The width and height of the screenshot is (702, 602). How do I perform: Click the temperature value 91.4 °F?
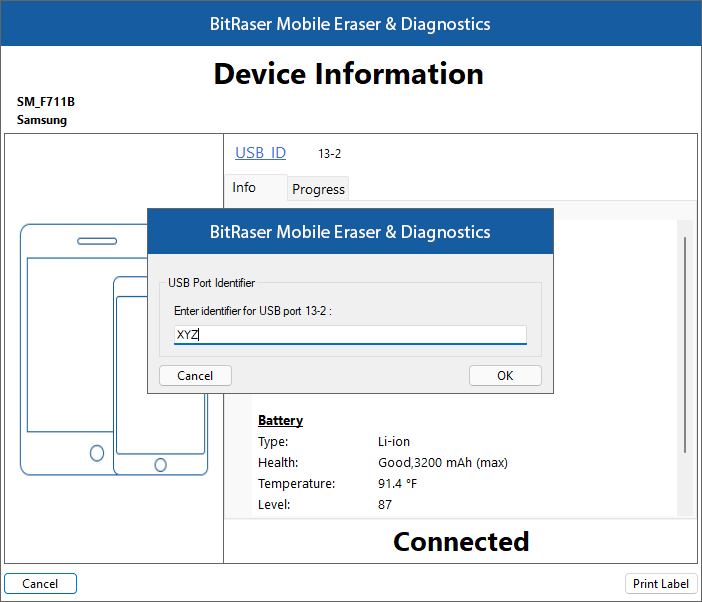click(x=398, y=483)
